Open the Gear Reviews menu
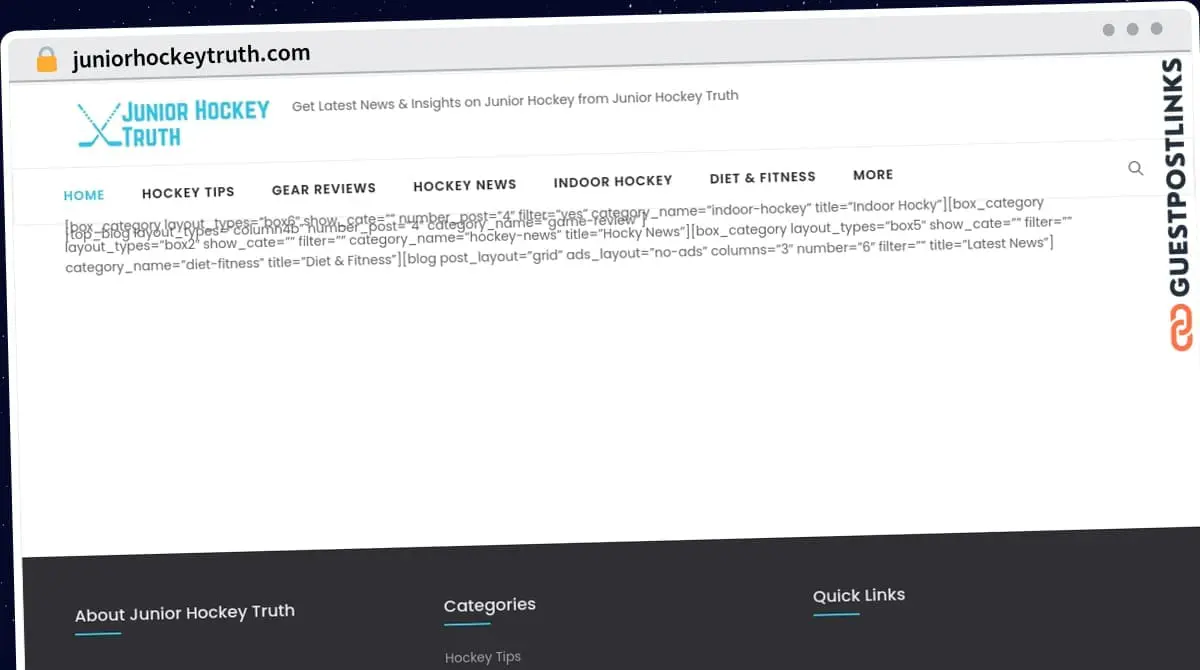1200x670 pixels. tap(324, 188)
